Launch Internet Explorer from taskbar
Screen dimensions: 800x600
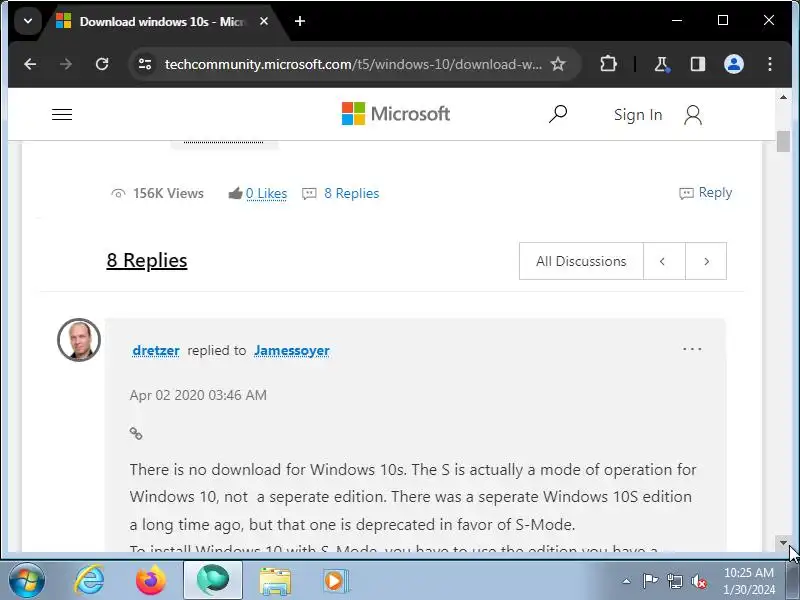[x=90, y=581]
